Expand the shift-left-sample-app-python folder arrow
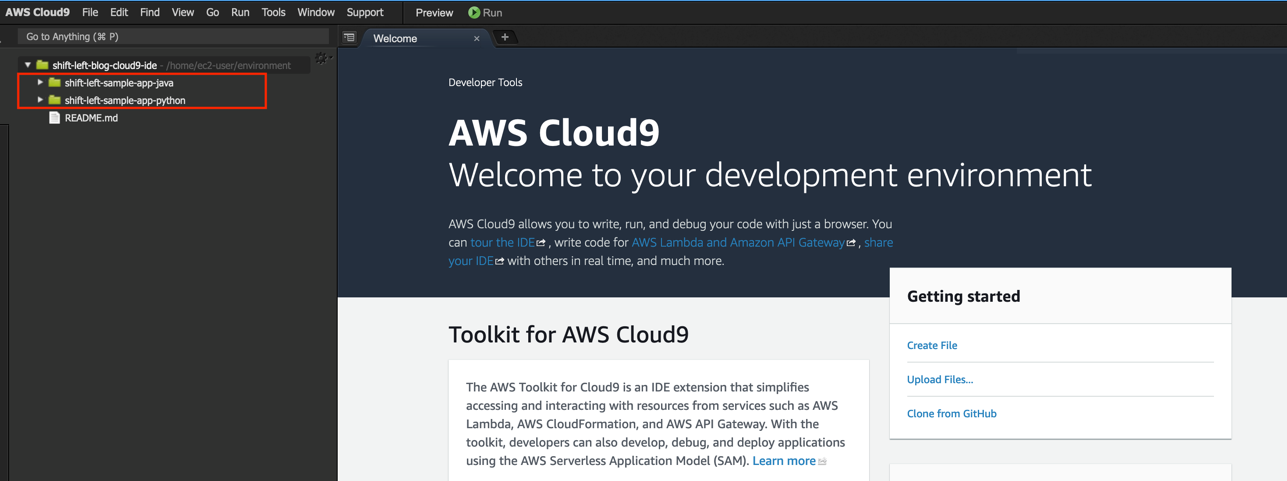The width and height of the screenshot is (1287, 481). coord(40,100)
